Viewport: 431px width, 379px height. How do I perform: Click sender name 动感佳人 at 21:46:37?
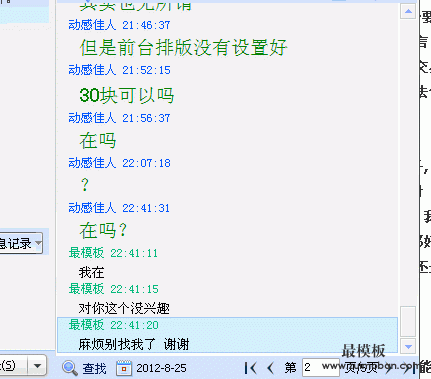click(x=92, y=25)
